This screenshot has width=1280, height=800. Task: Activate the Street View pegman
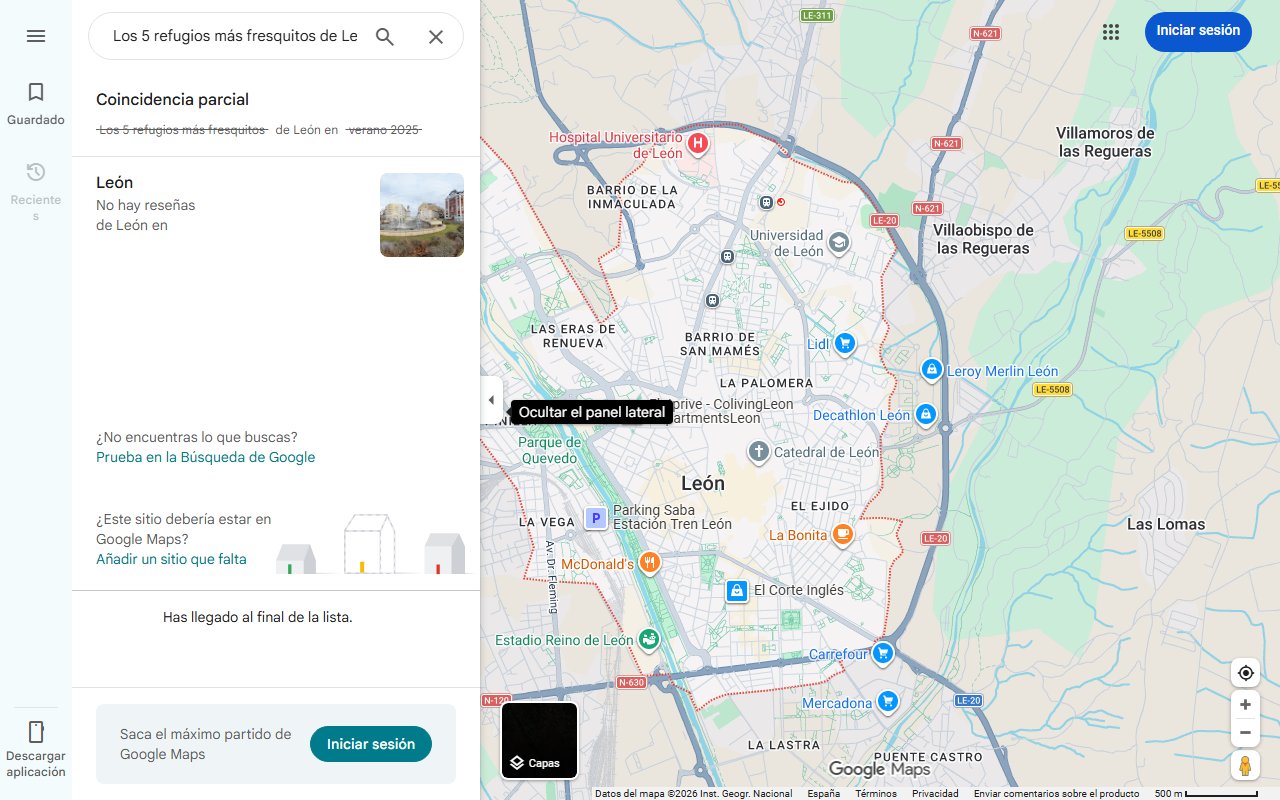pos(1245,766)
